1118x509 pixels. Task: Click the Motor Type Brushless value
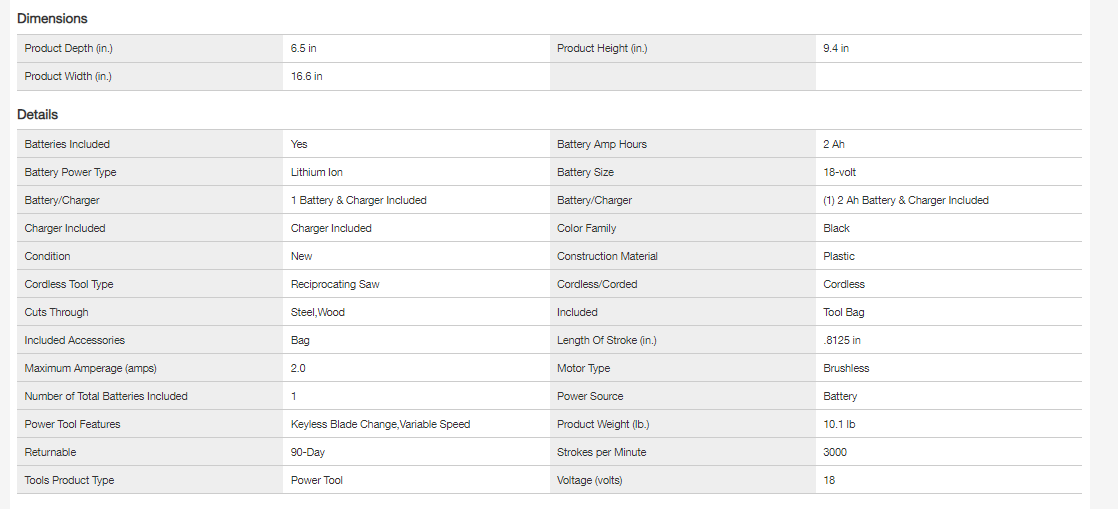[846, 368]
